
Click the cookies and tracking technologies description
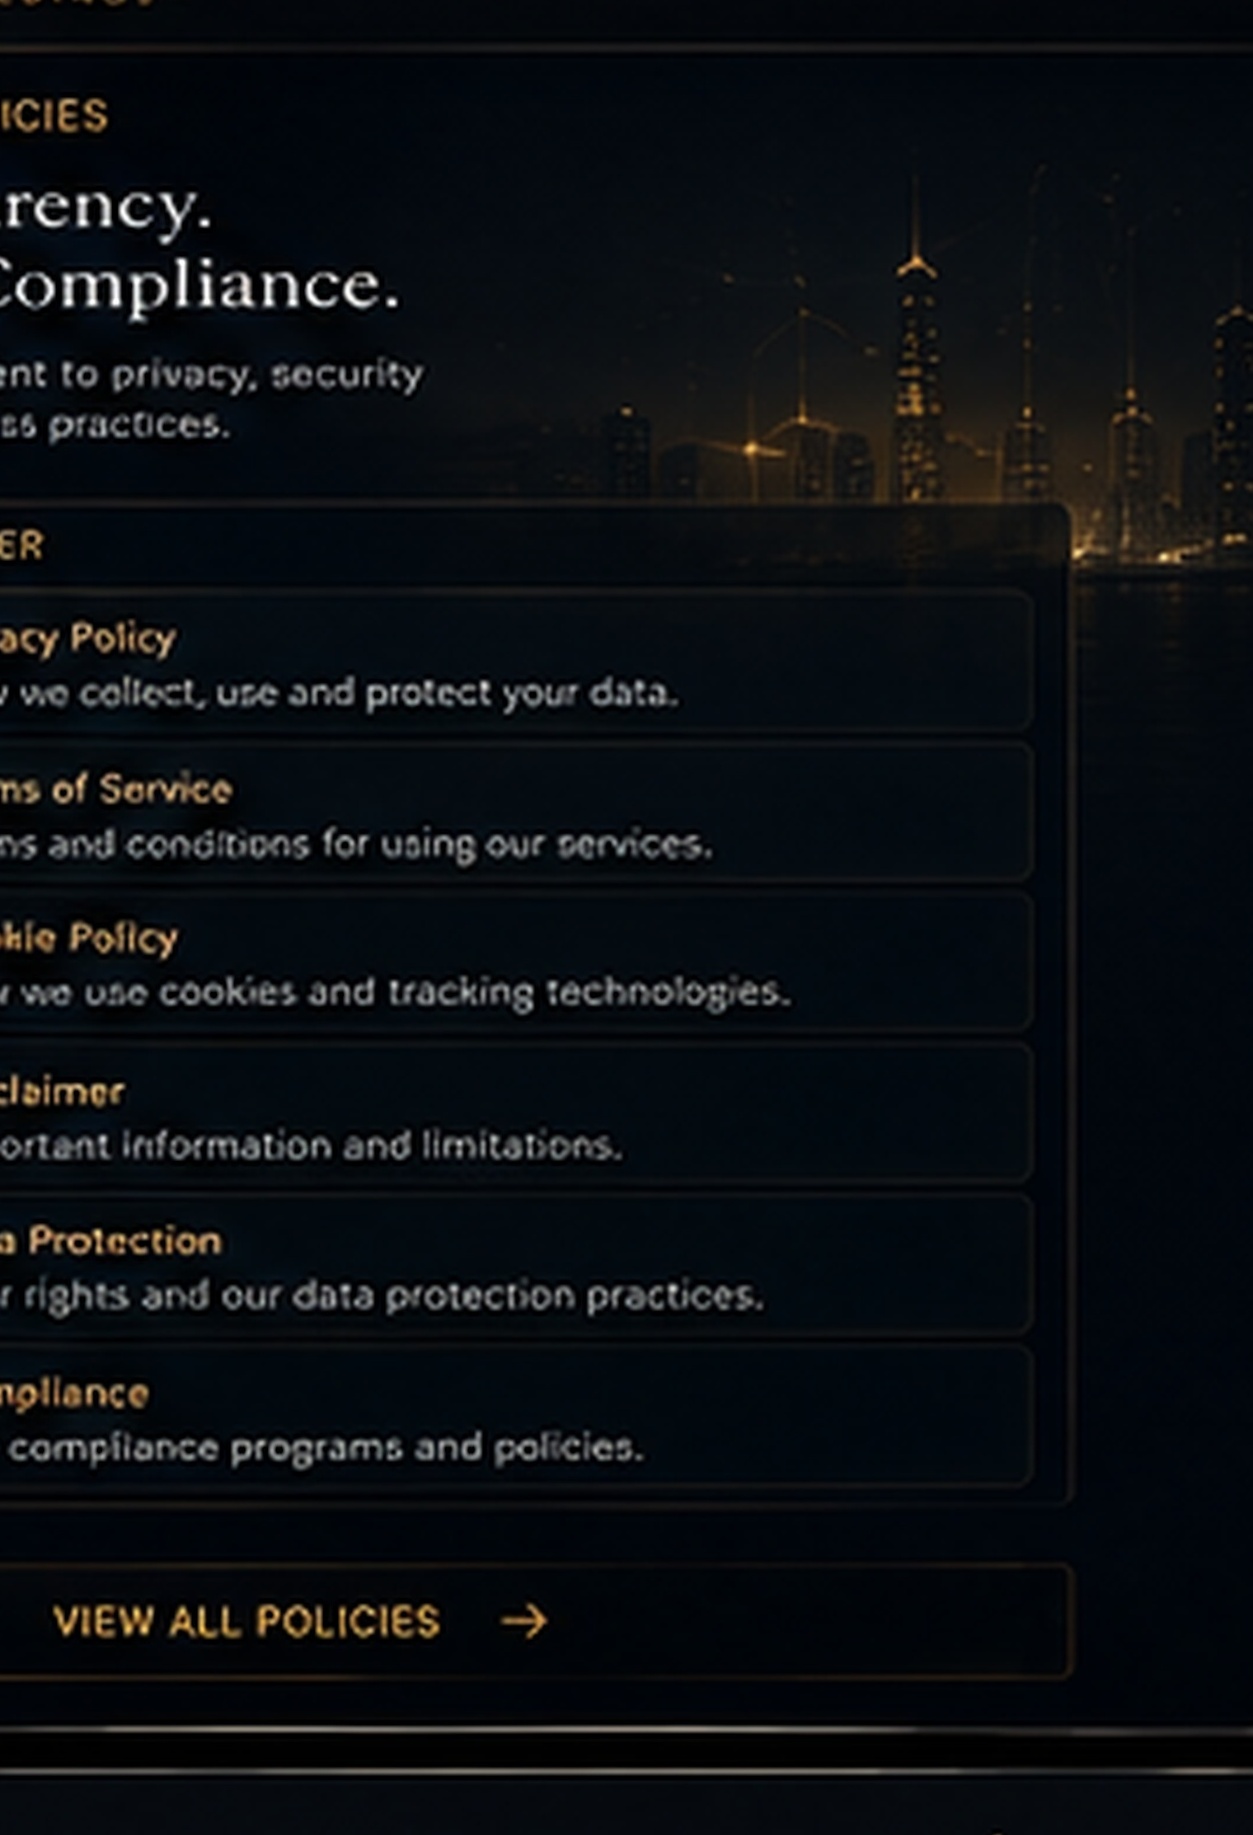click(x=395, y=992)
